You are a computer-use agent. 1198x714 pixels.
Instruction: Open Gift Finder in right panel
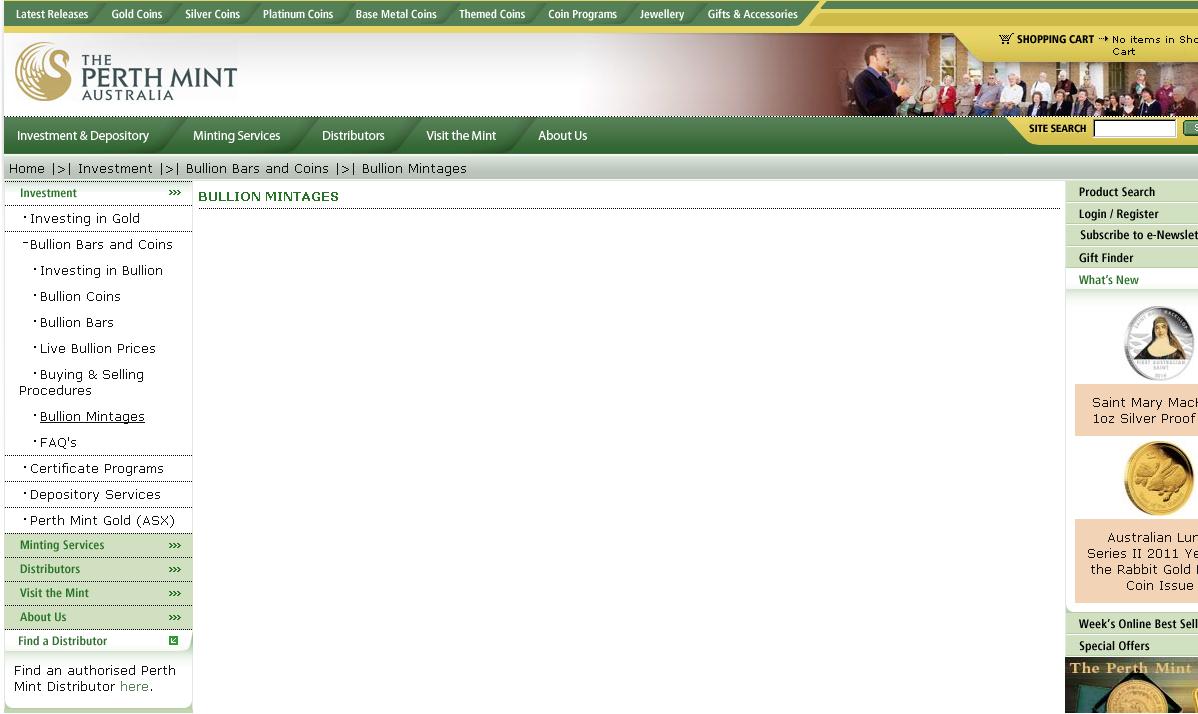click(x=1106, y=257)
